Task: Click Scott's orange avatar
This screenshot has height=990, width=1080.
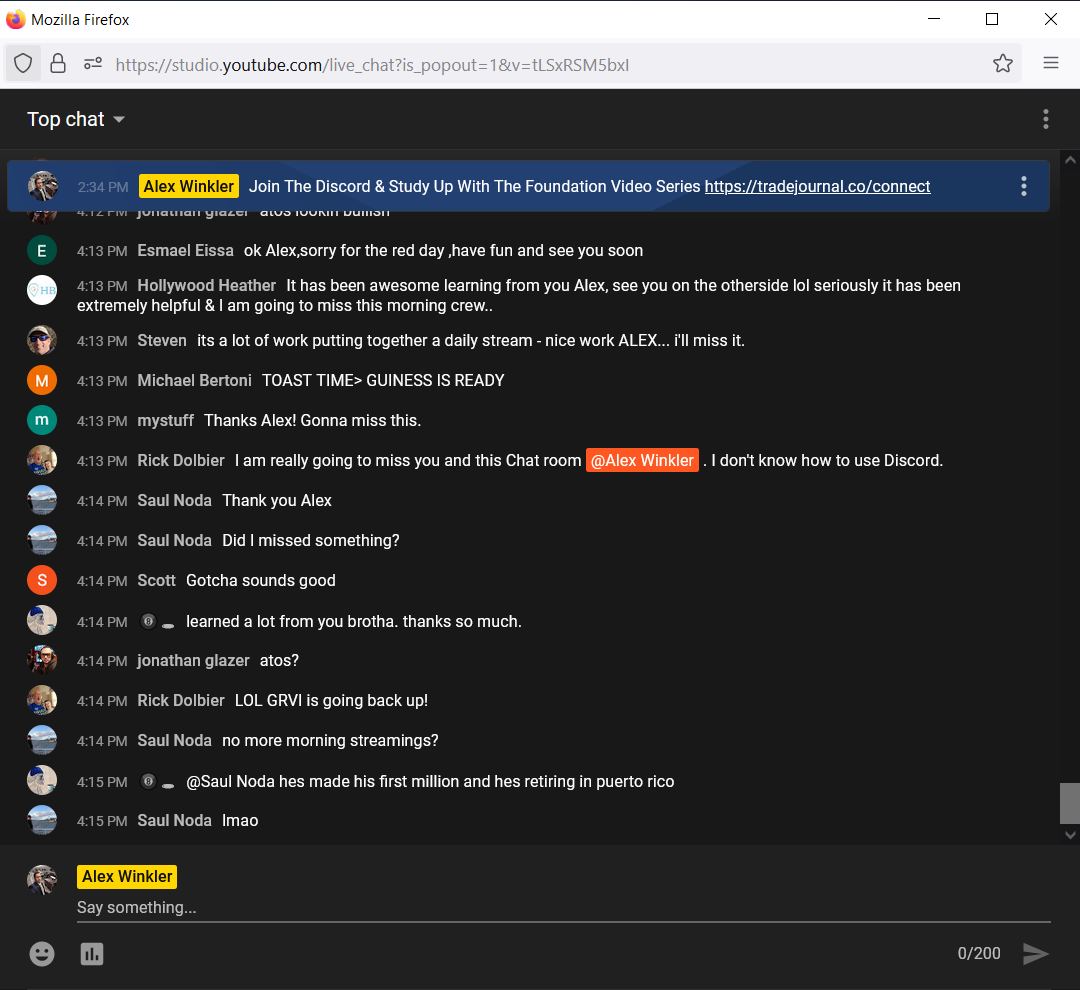Action: coord(42,580)
